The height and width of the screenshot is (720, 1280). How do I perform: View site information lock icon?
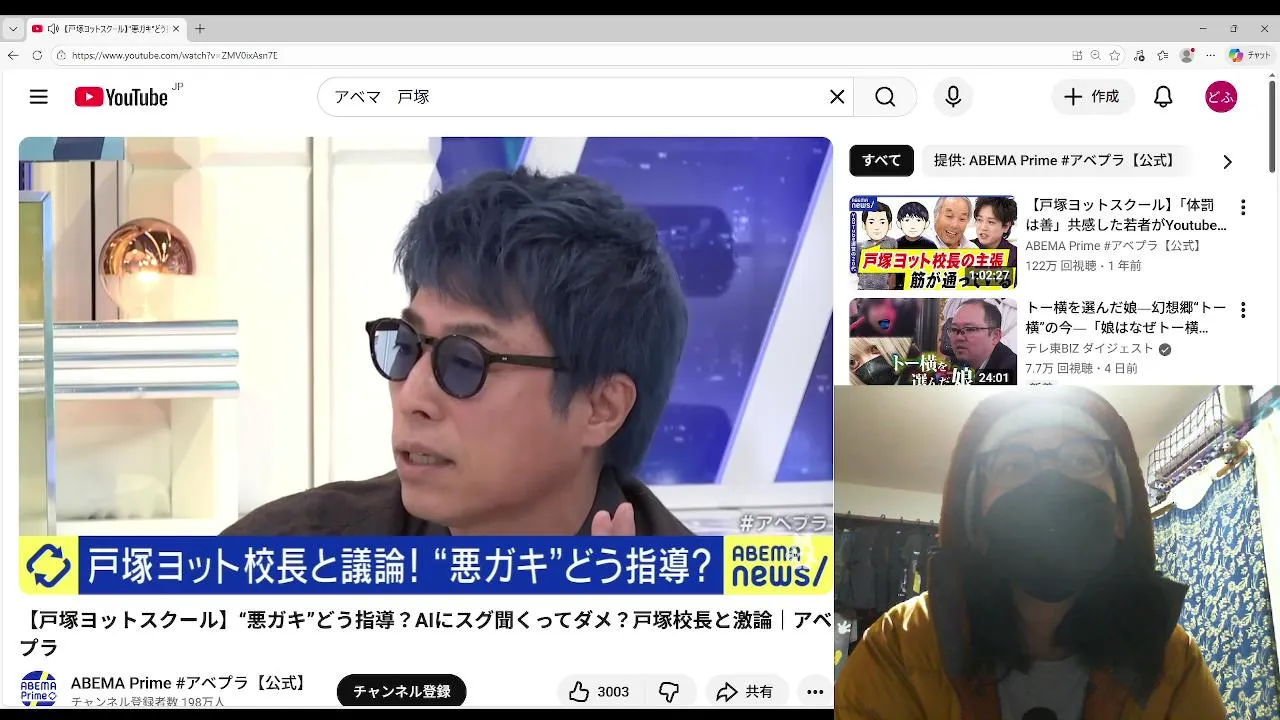coord(61,56)
